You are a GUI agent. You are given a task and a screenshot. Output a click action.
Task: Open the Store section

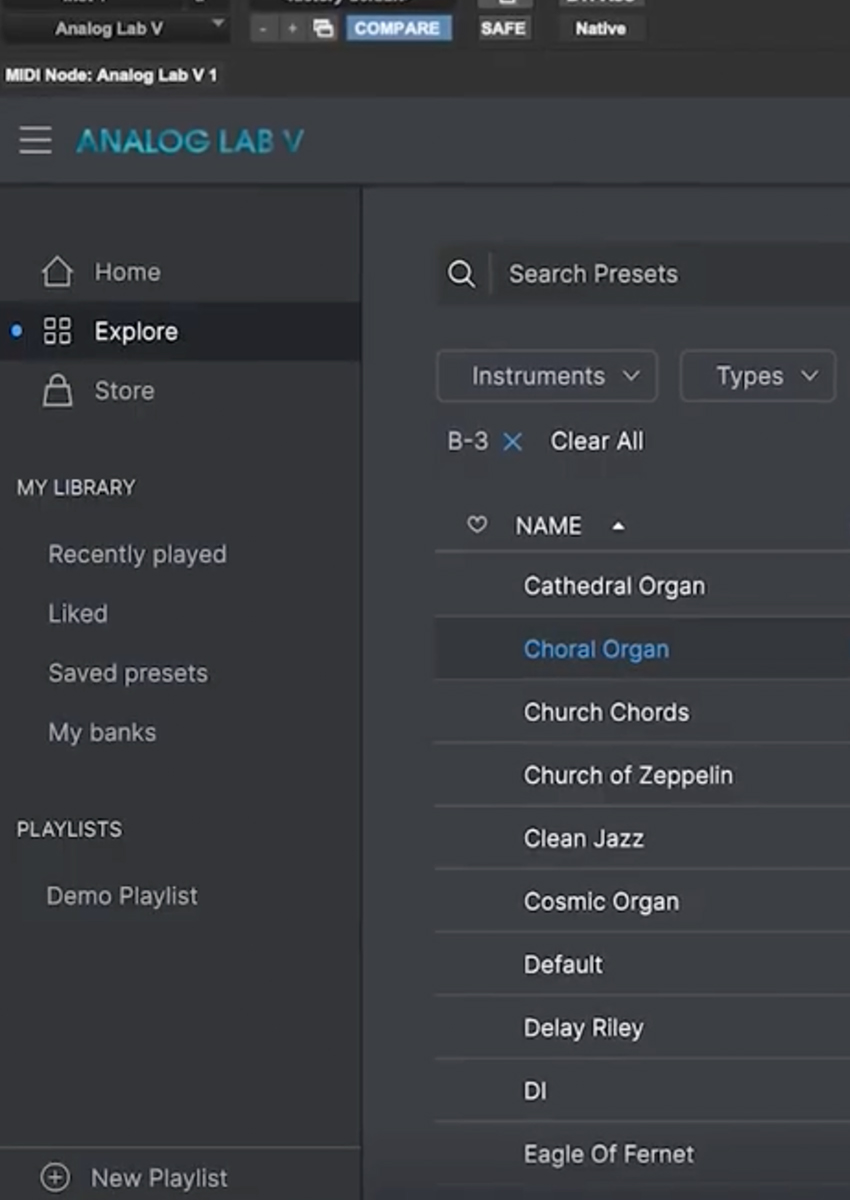tap(124, 391)
